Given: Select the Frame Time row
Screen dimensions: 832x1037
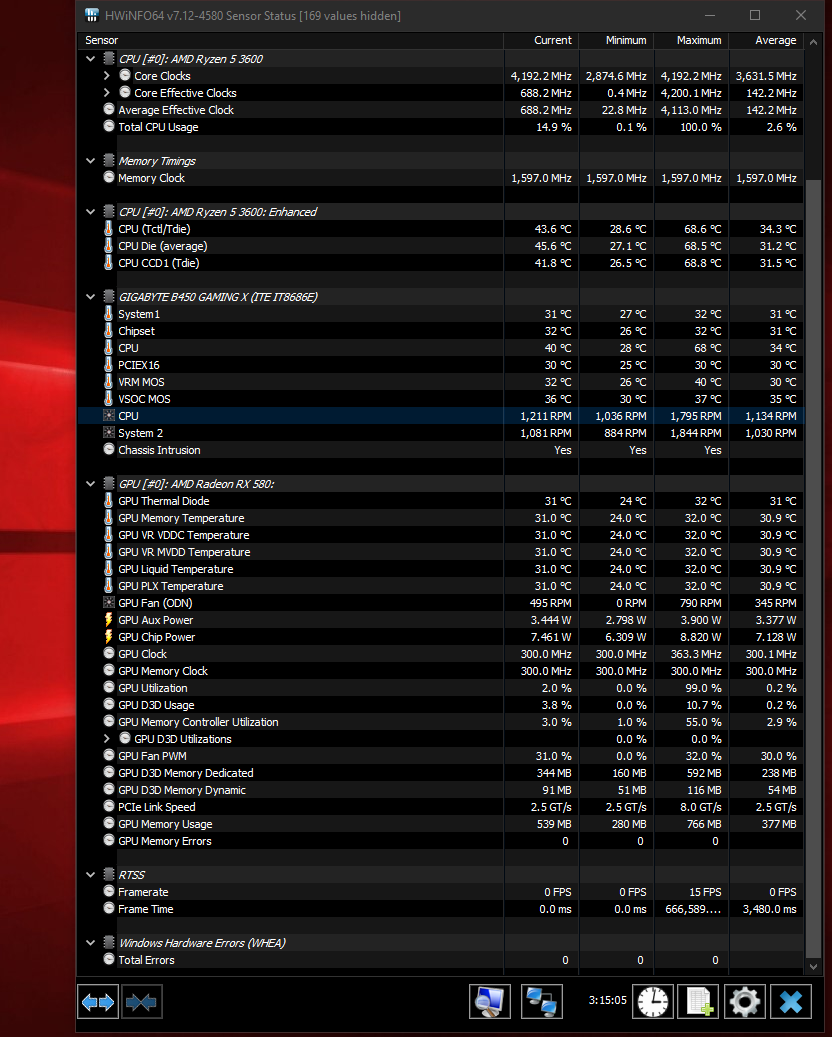Looking at the screenshot, I should tap(441, 909).
